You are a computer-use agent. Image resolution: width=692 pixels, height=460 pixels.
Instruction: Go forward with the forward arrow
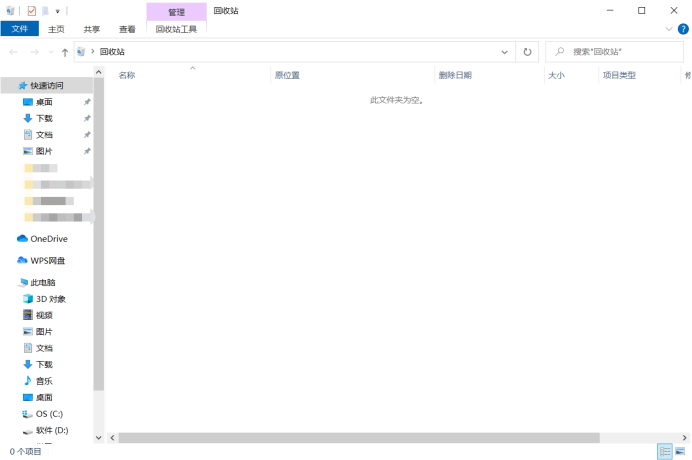click(34, 52)
